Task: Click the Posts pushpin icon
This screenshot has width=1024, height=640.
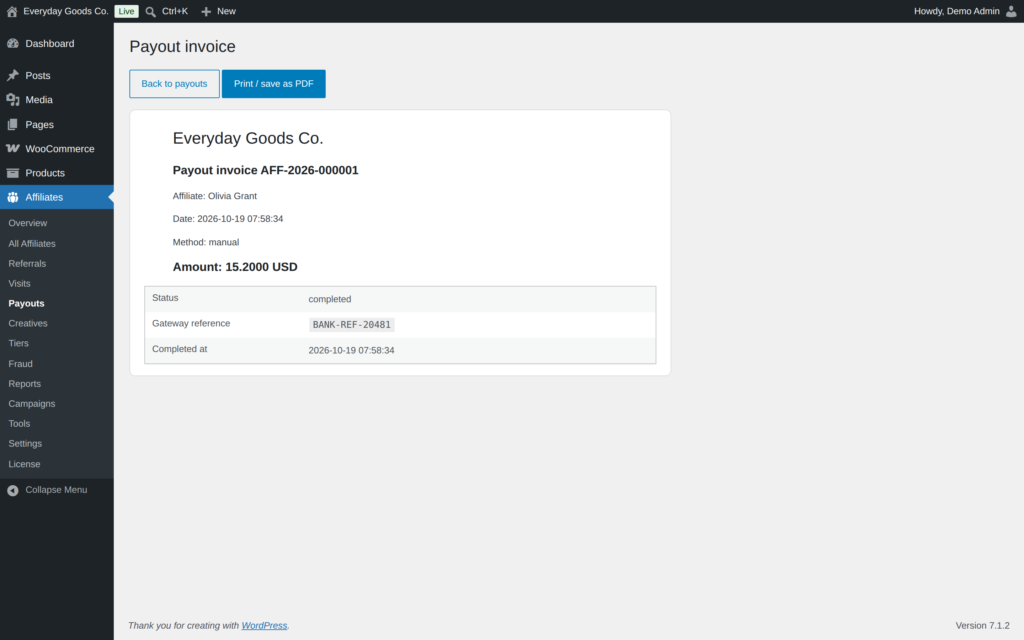Action: click(12, 75)
